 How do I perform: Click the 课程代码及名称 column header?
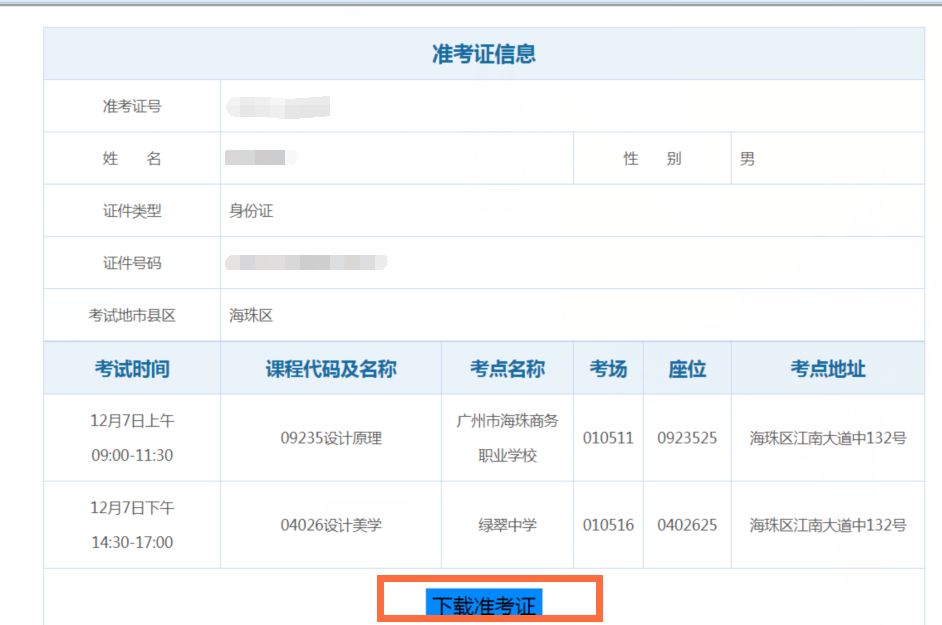click(x=331, y=369)
